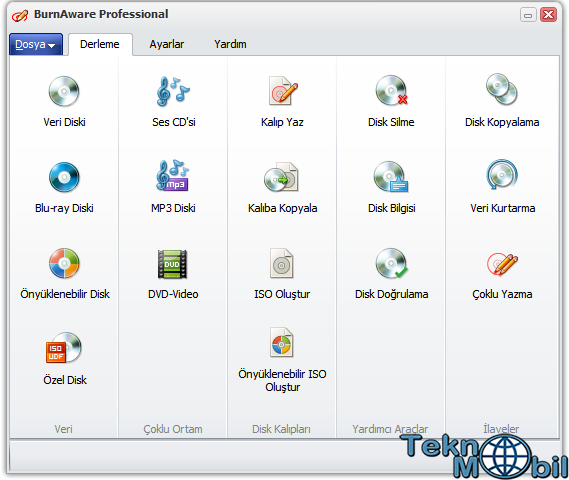Open the Ayarlar tab
Screen dimensions: 569x480
[167, 44]
